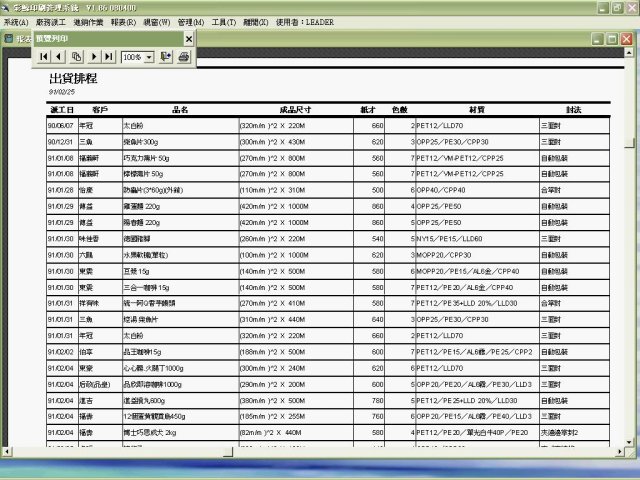Open the 工具(T) menu
Screen dimensions: 640x480
pos(224,21)
